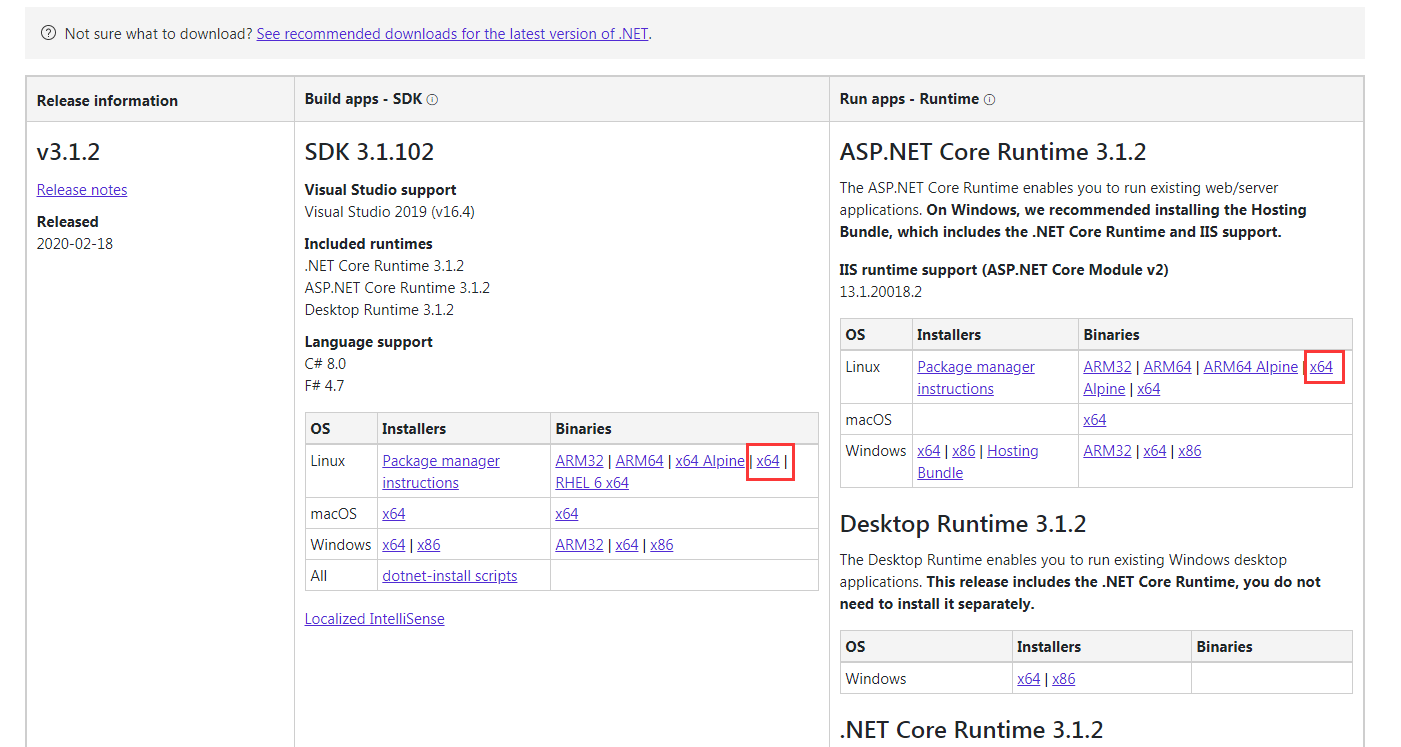Download ASP.NET Core Runtime ARM32 Linux binary
Screen dimensions: 1401x747
coord(1107,366)
